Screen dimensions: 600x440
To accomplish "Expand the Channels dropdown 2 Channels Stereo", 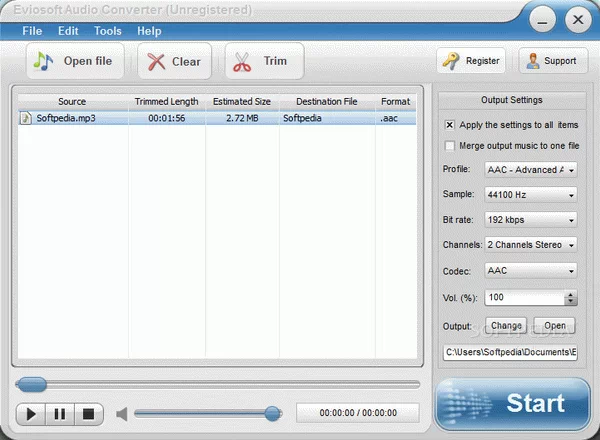I will pos(531,245).
